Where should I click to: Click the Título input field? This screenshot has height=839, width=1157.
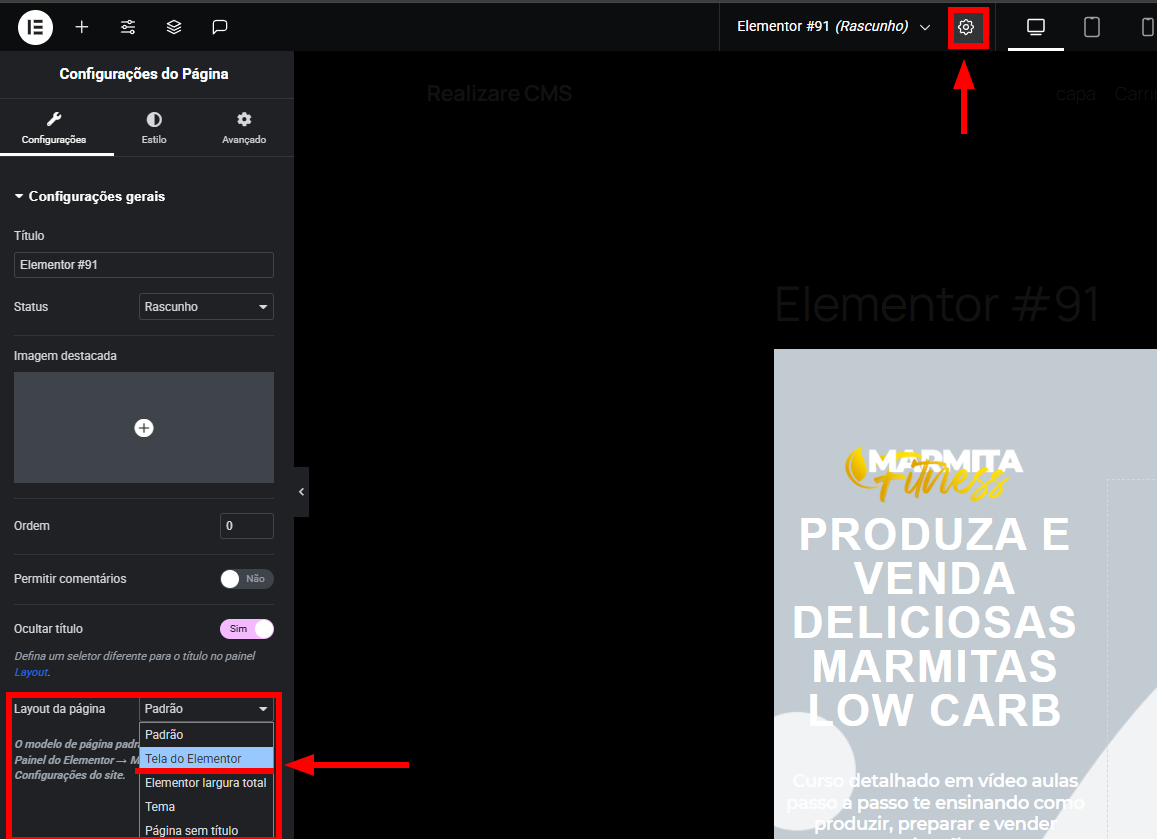pyautogui.click(x=144, y=265)
